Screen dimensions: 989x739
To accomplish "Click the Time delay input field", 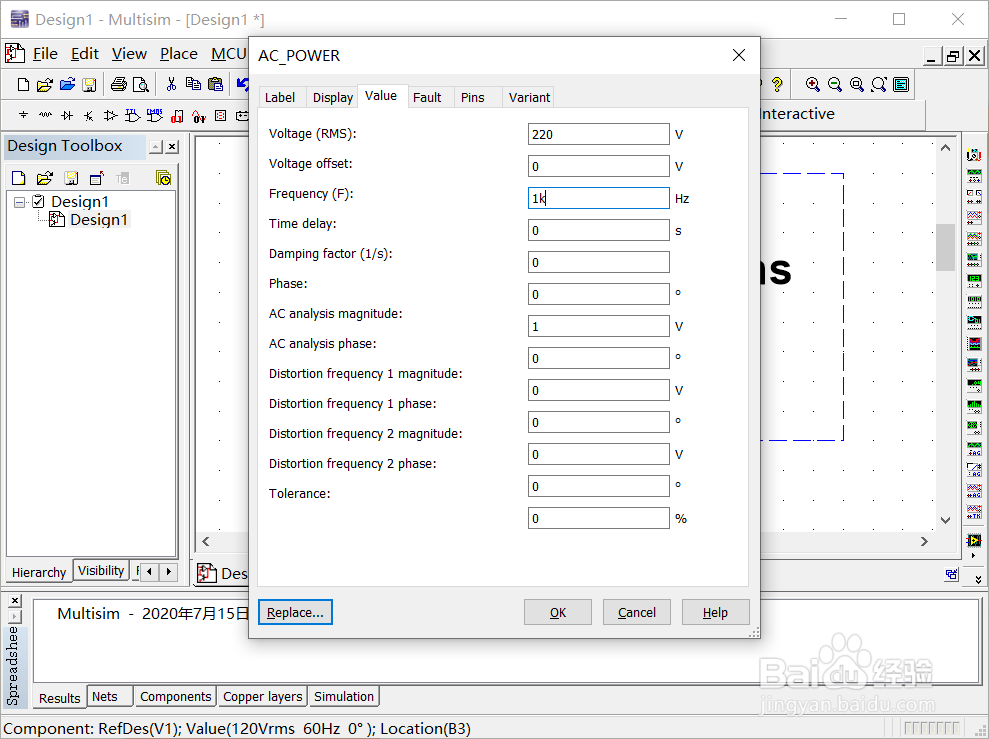I will [599, 230].
